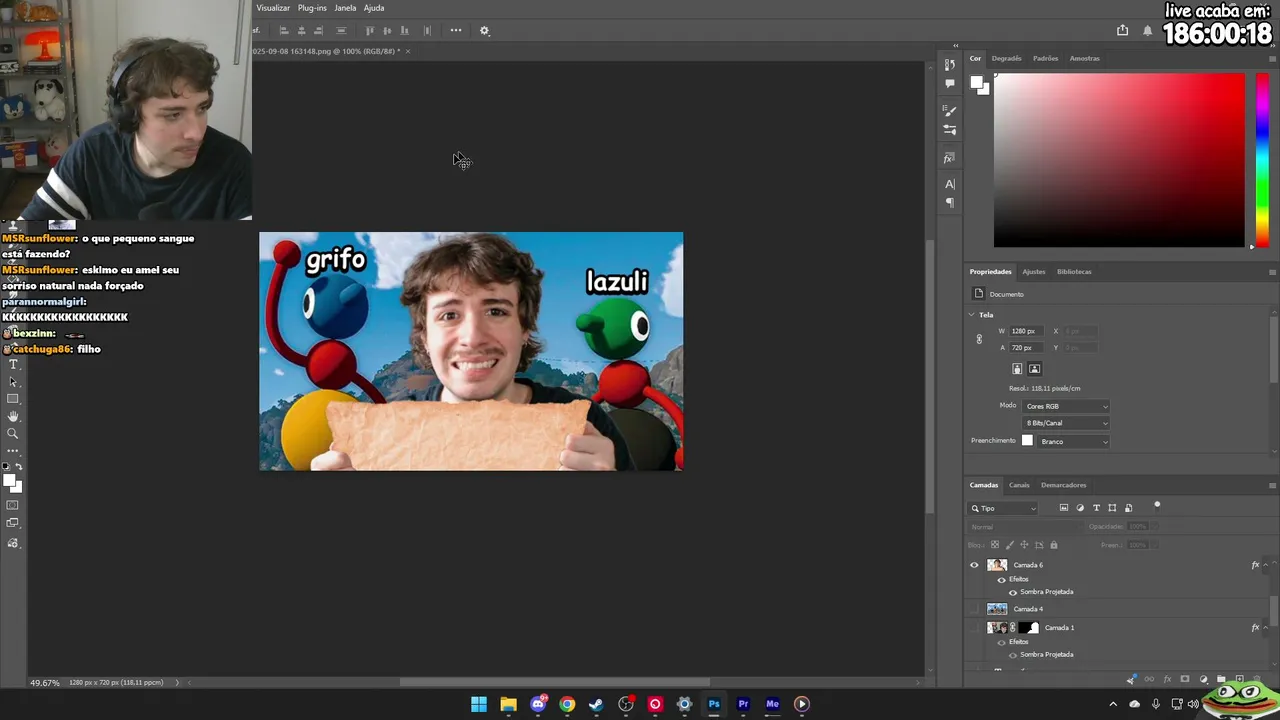Hide Sombra Projetada effect of Camada 6
The width and height of the screenshot is (1280, 720).
coord(1013,592)
